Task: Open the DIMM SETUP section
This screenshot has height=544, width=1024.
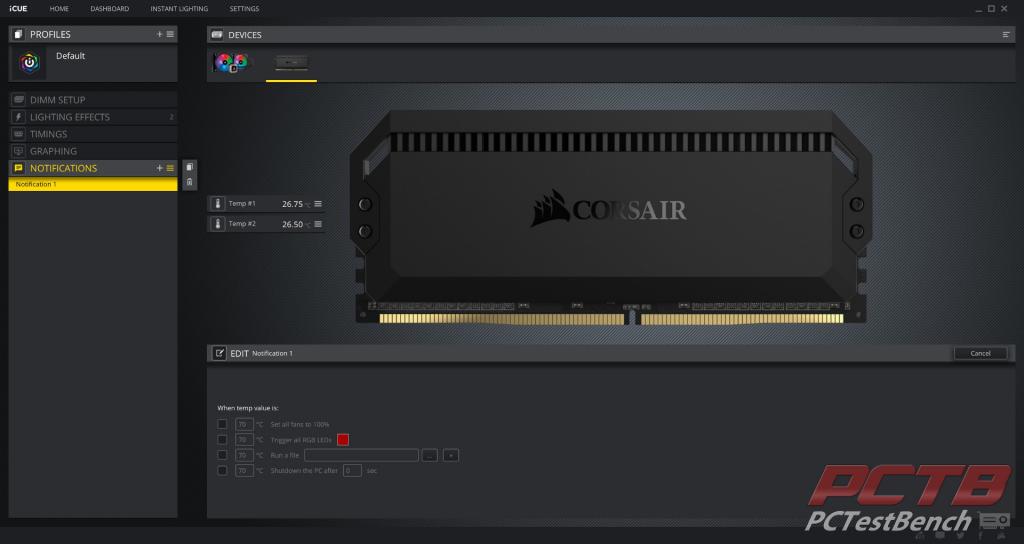Action: (93, 99)
